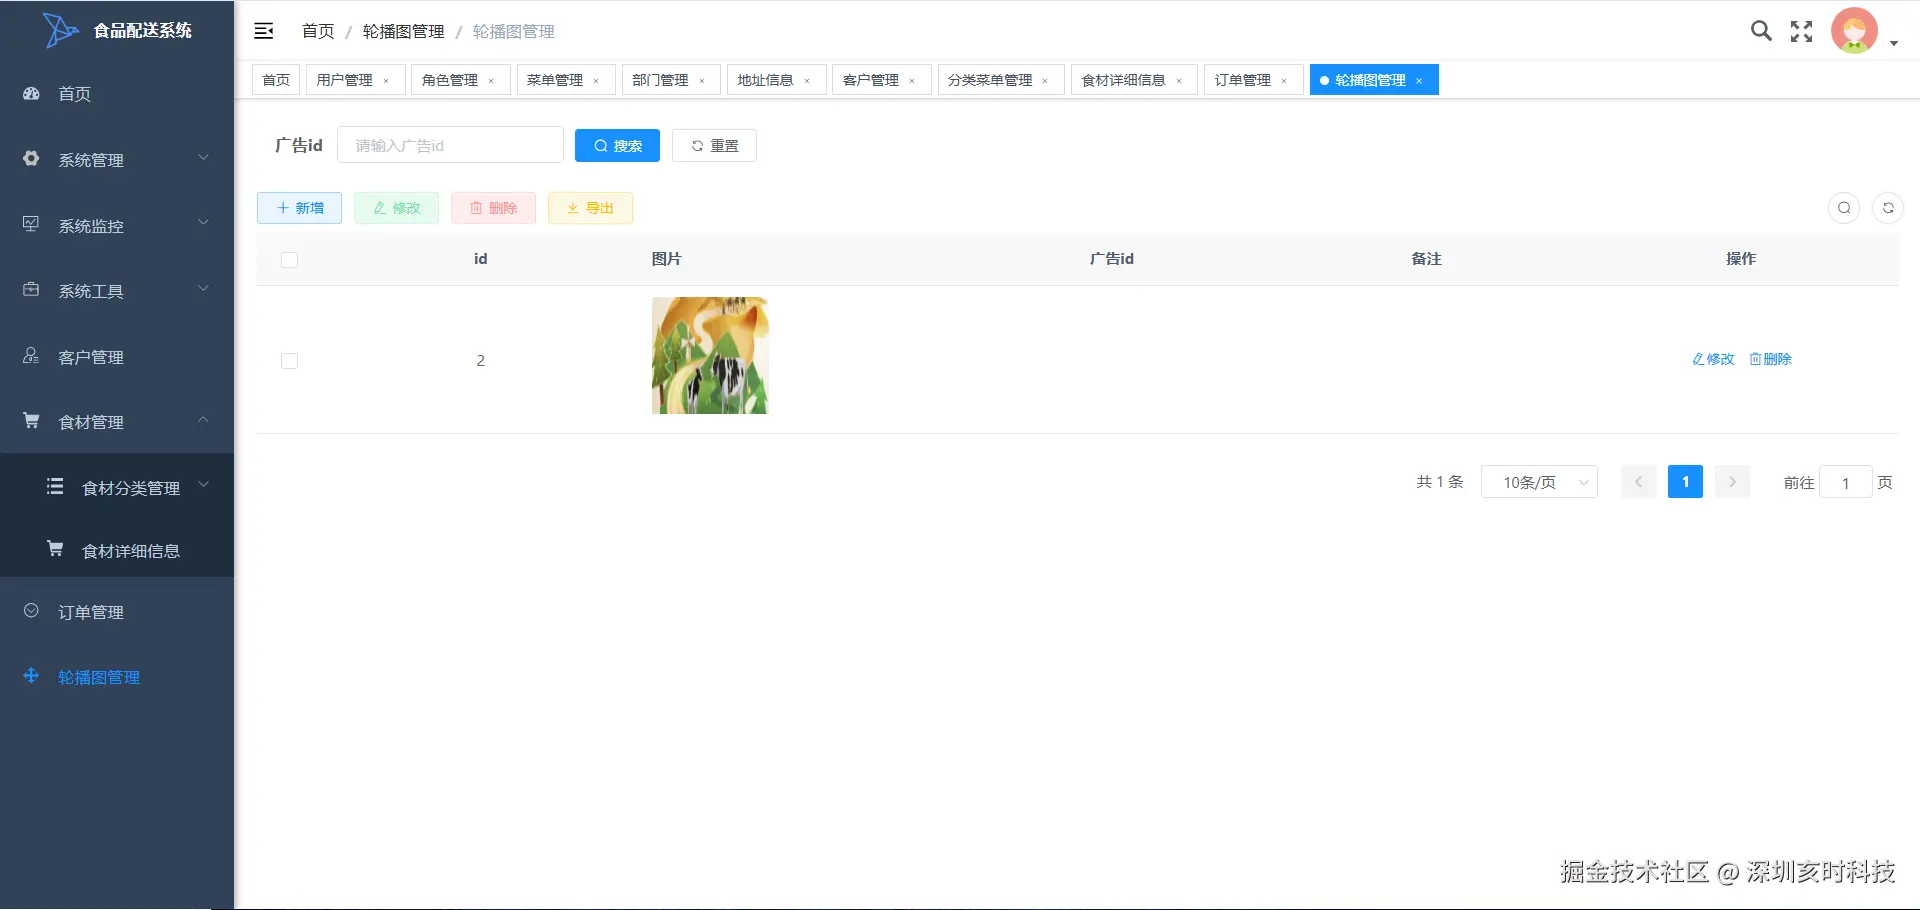Type in the 请输入广告id input field
This screenshot has height=910, width=1920.
[450, 145]
